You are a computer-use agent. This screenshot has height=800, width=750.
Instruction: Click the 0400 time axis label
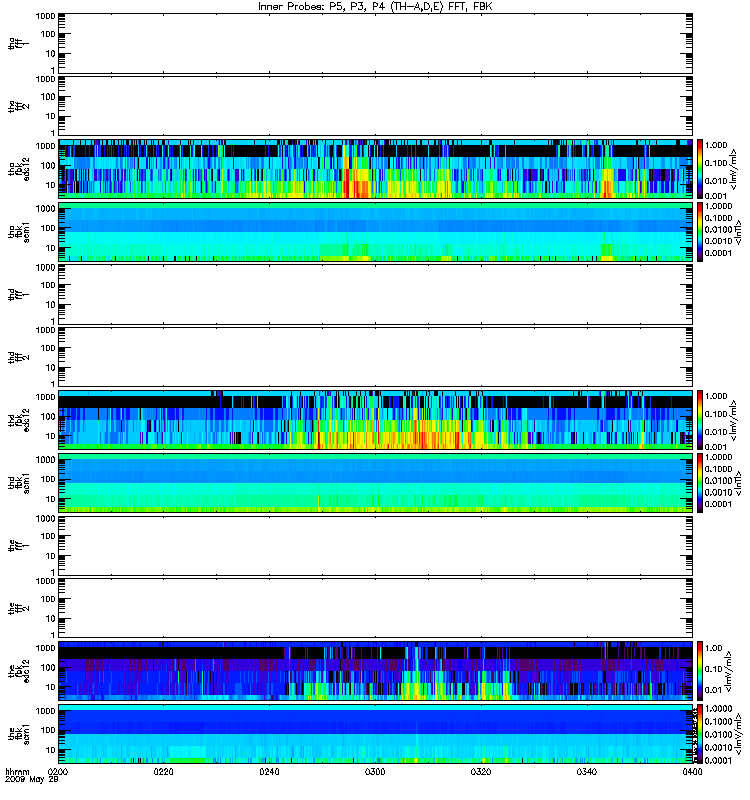coord(692,771)
